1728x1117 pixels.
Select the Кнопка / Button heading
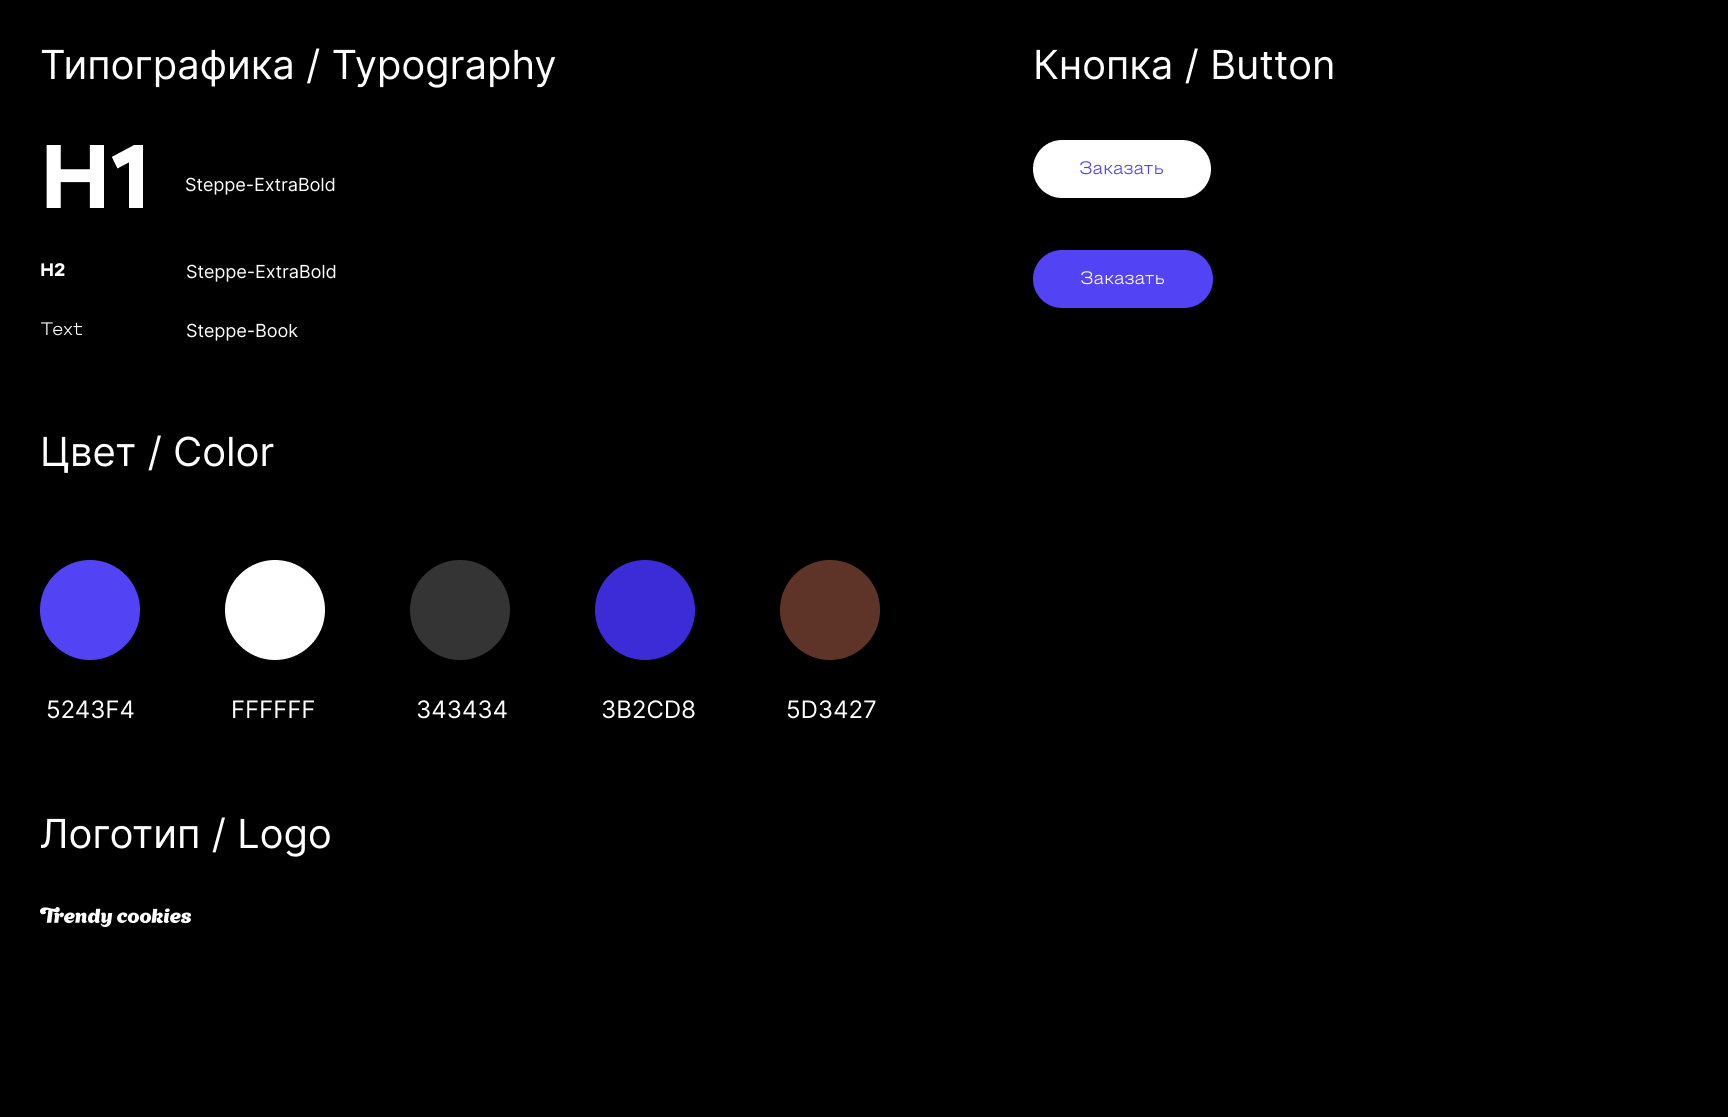tap(1183, 66)
